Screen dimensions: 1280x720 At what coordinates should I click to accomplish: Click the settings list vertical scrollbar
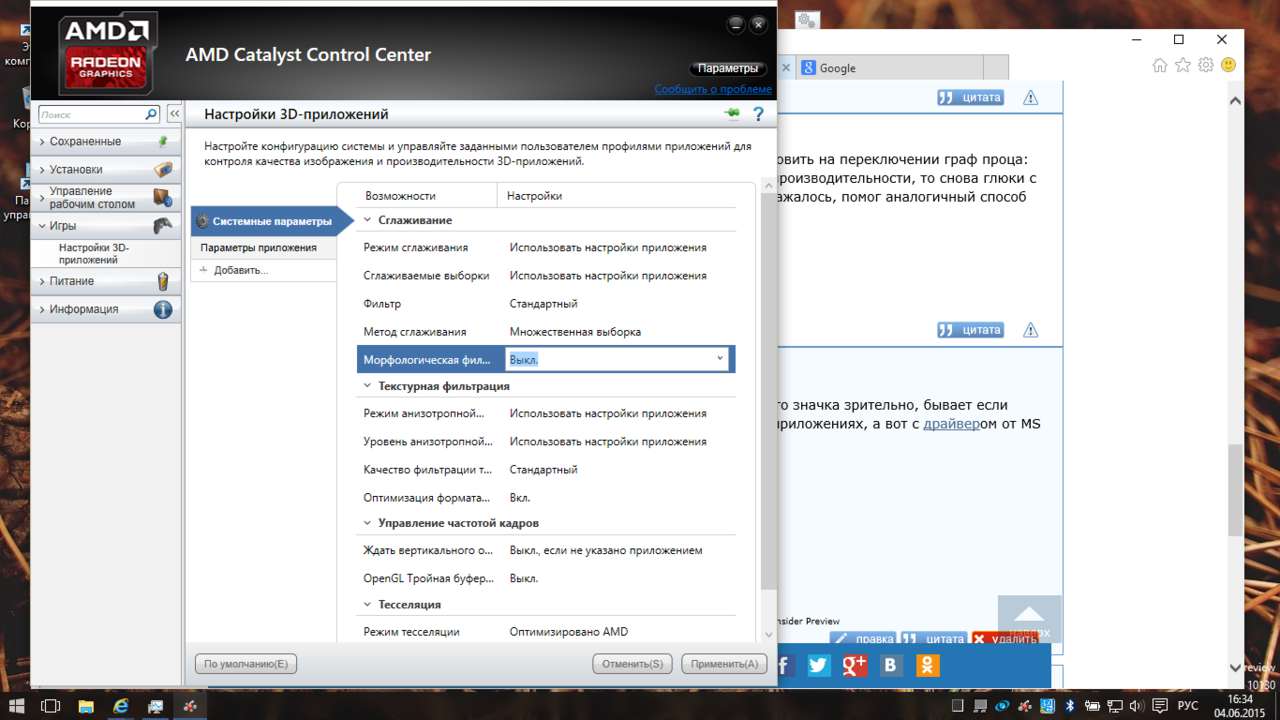coord(768,400)
